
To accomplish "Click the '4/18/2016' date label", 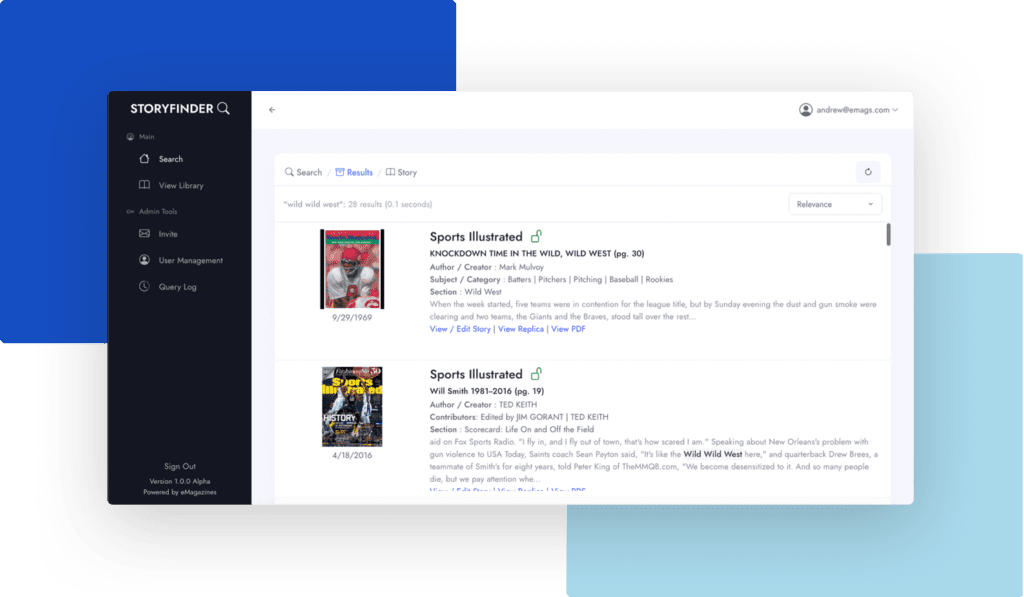I will click(x=352, y=456).
